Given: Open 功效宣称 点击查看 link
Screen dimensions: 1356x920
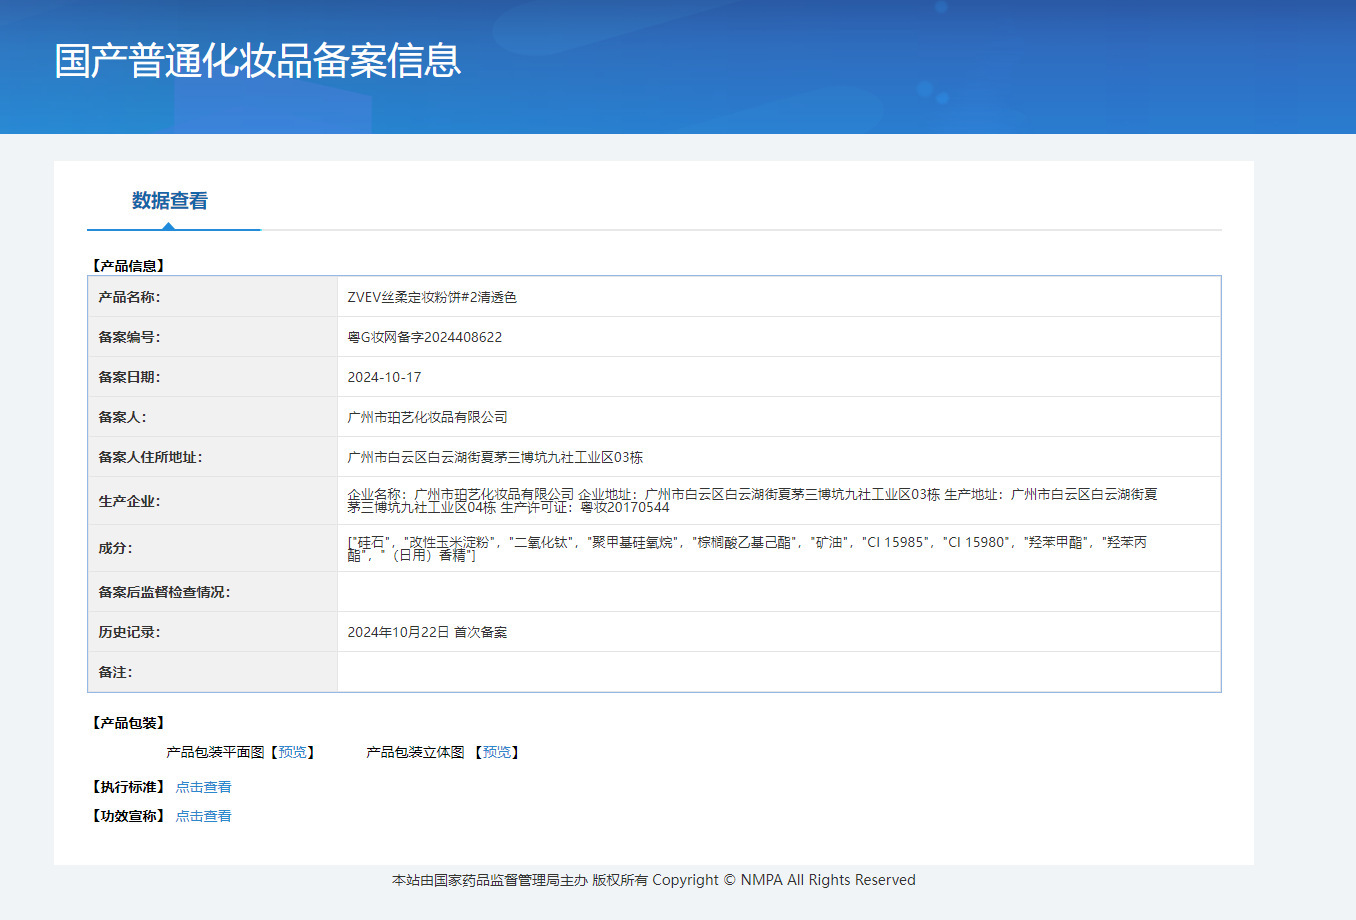Looking at the screenshot, I should (203, 816).
